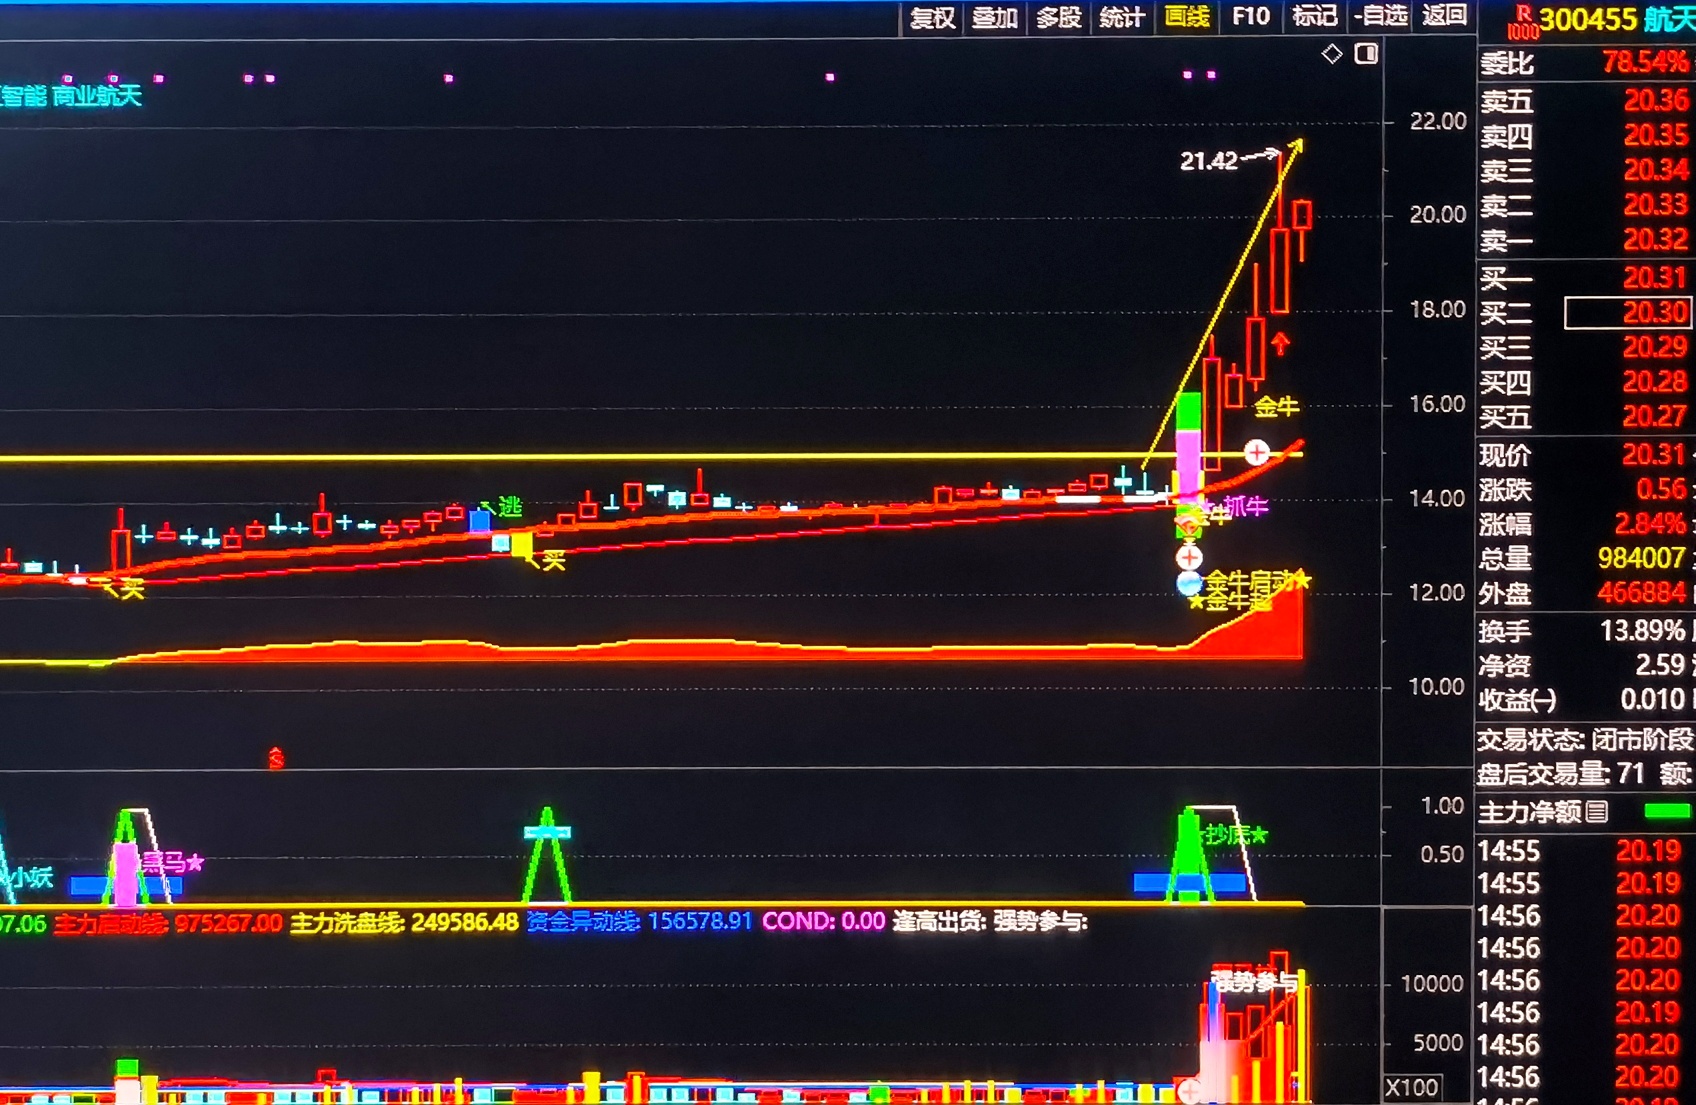1696x1105 pixels.
Task: Click the red up arrow under the latest candles
Action: point(1280,345)
